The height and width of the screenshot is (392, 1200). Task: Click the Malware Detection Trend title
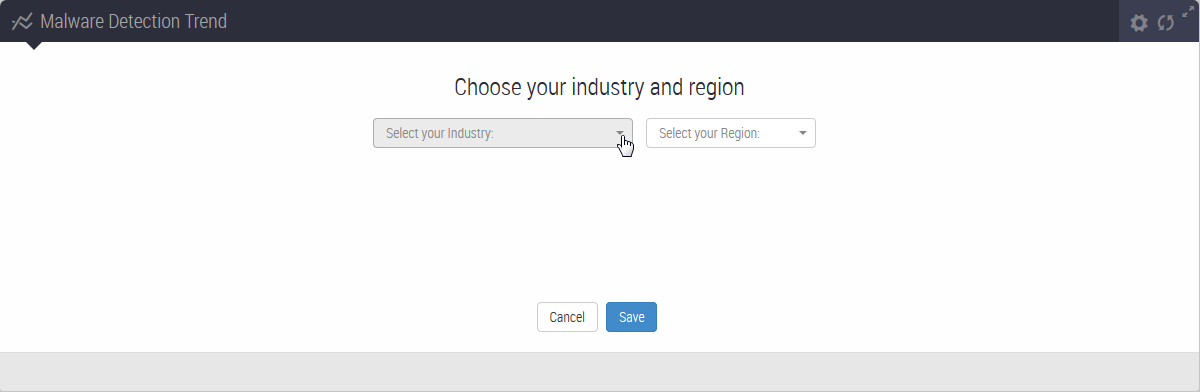(x=133, y=21)
